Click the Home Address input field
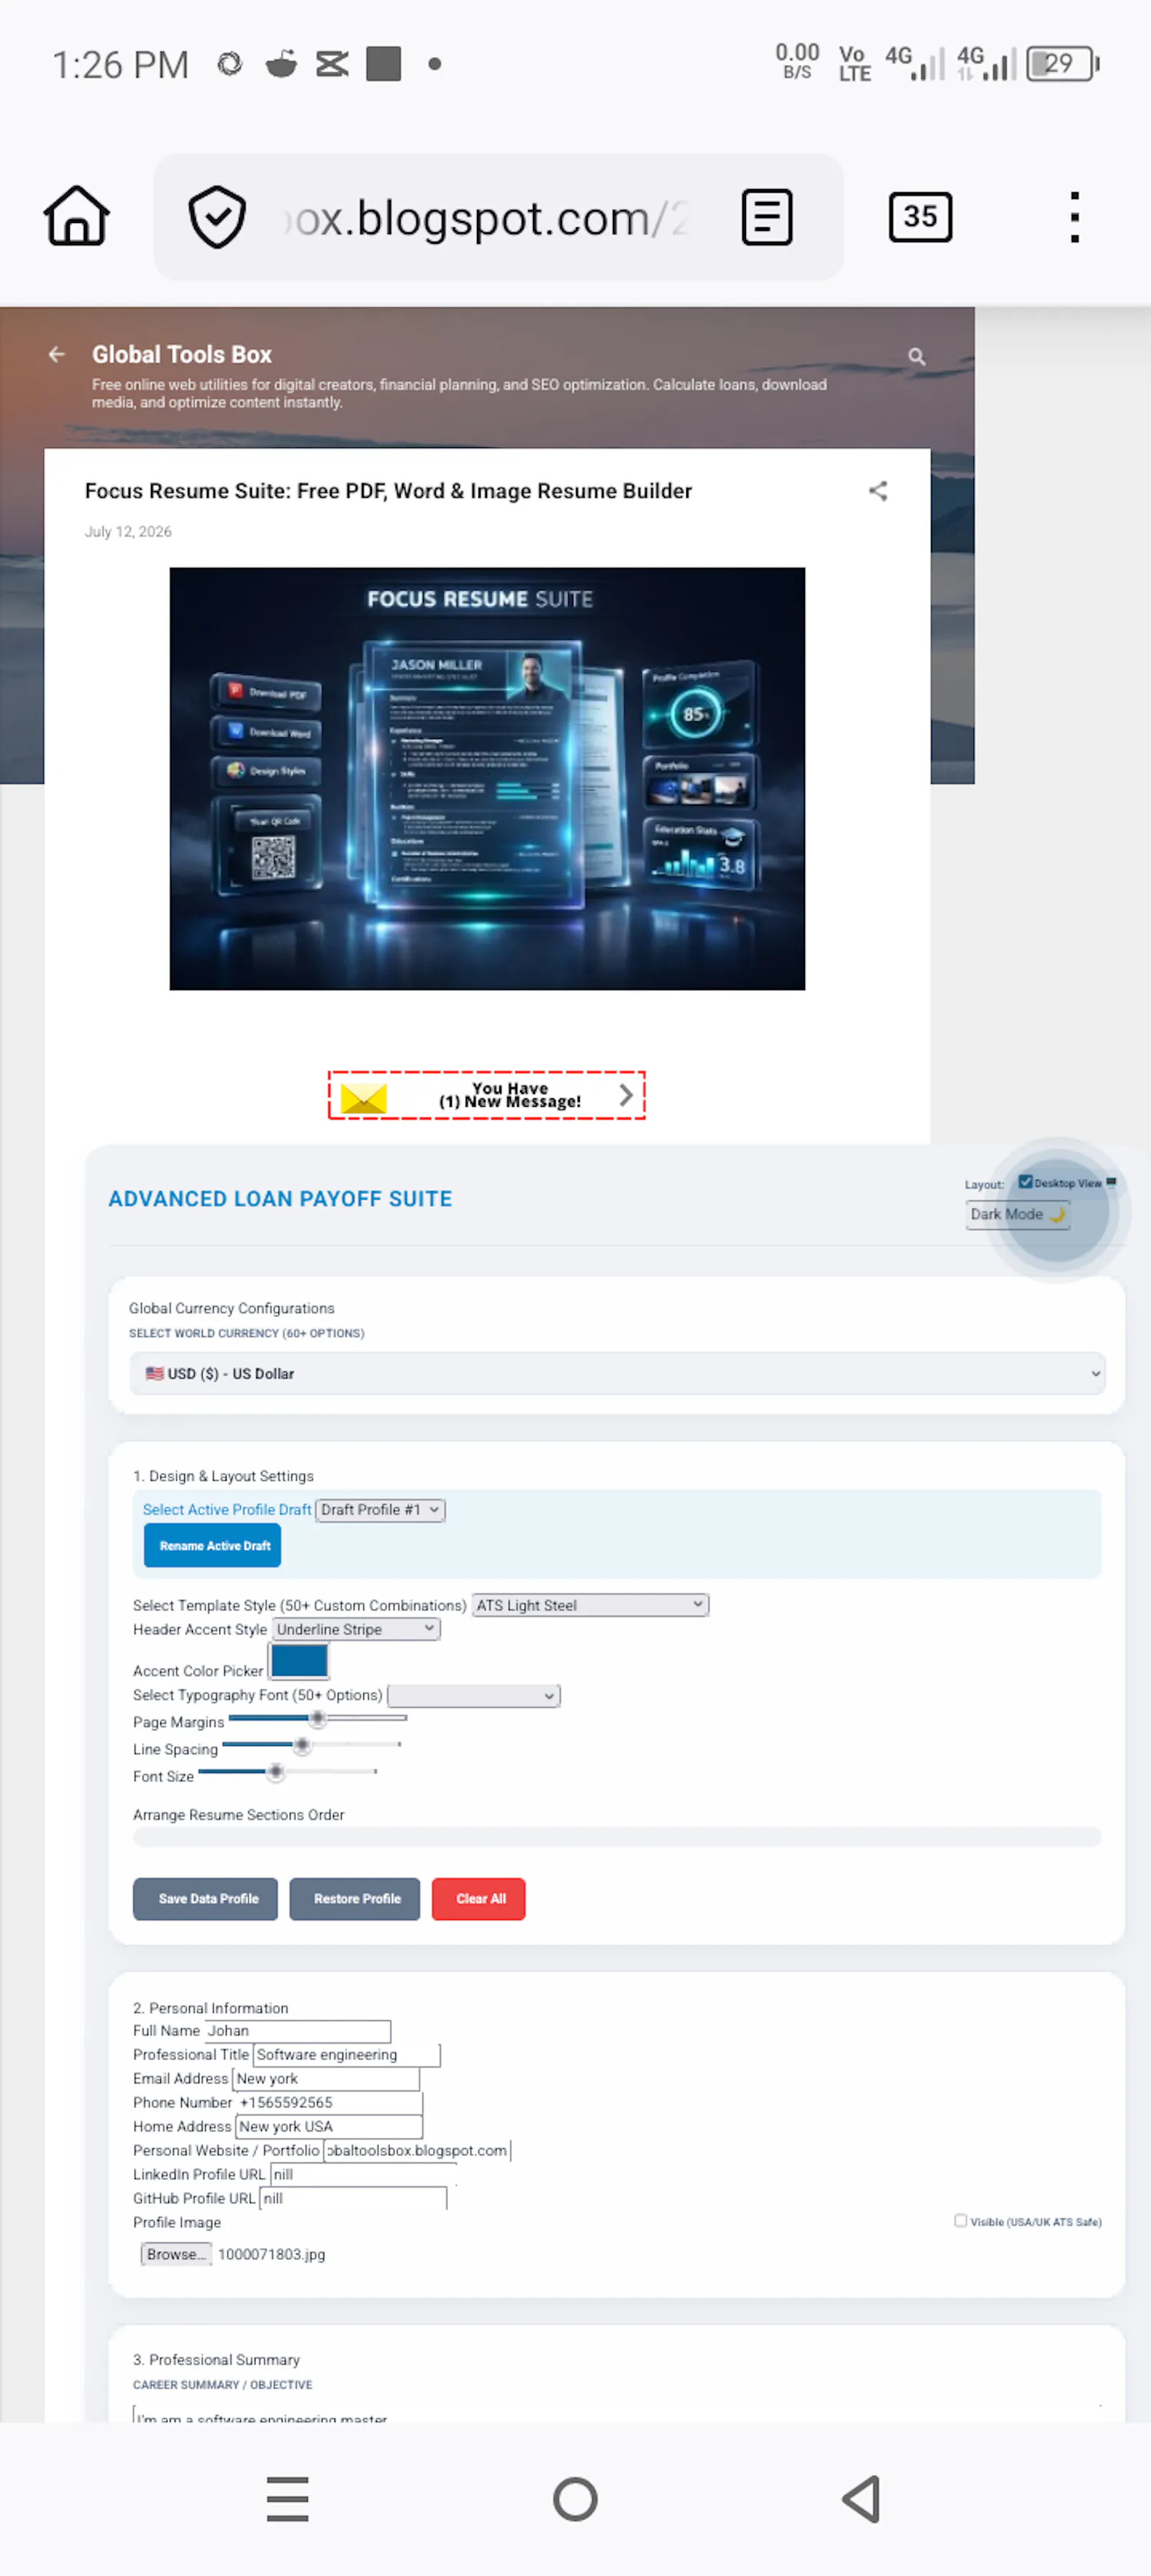The image size is (1151, 2576). (x=329, y=2126)
